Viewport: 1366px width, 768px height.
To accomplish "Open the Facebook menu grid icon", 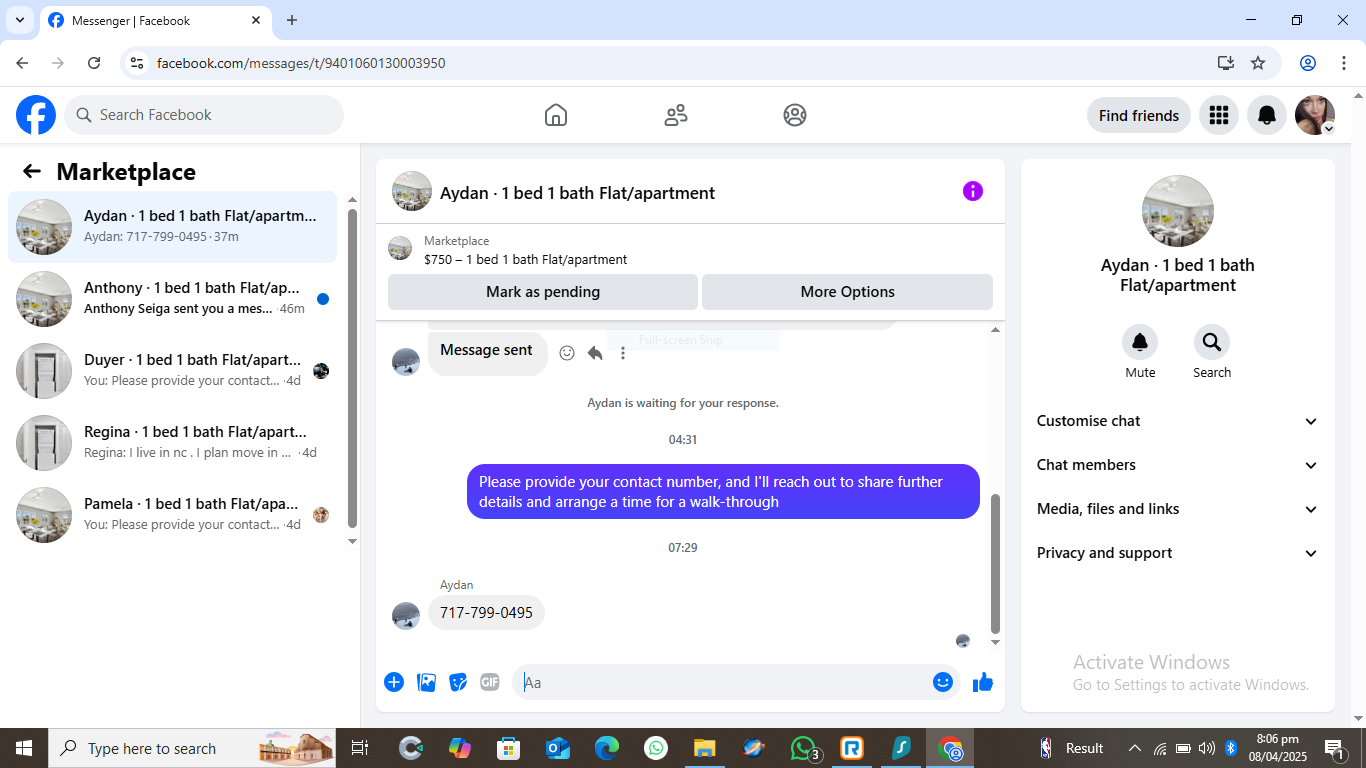I will [1218, 115].
